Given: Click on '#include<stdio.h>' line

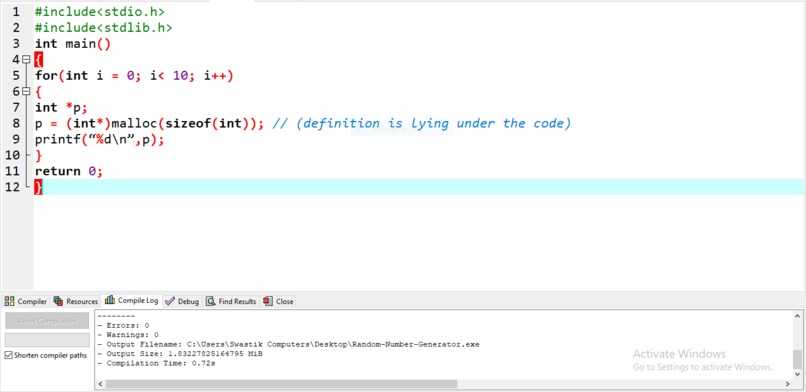Looking at the screenshot, I should [x=100, y=11].
